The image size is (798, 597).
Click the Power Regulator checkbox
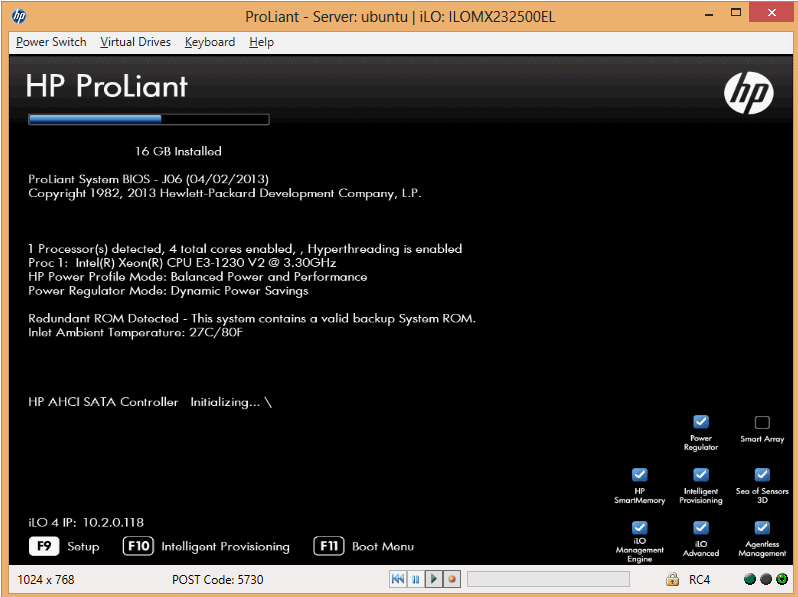click(701, 422)
